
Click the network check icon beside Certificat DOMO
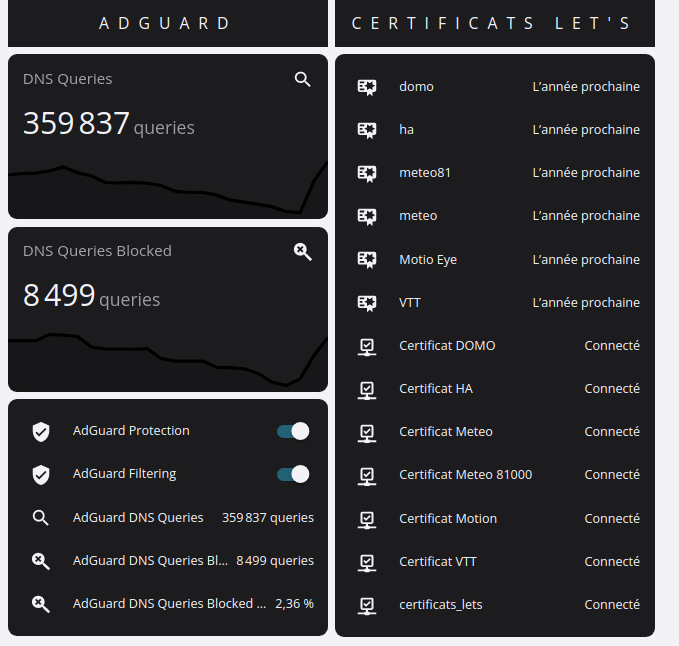click(367, 346)
